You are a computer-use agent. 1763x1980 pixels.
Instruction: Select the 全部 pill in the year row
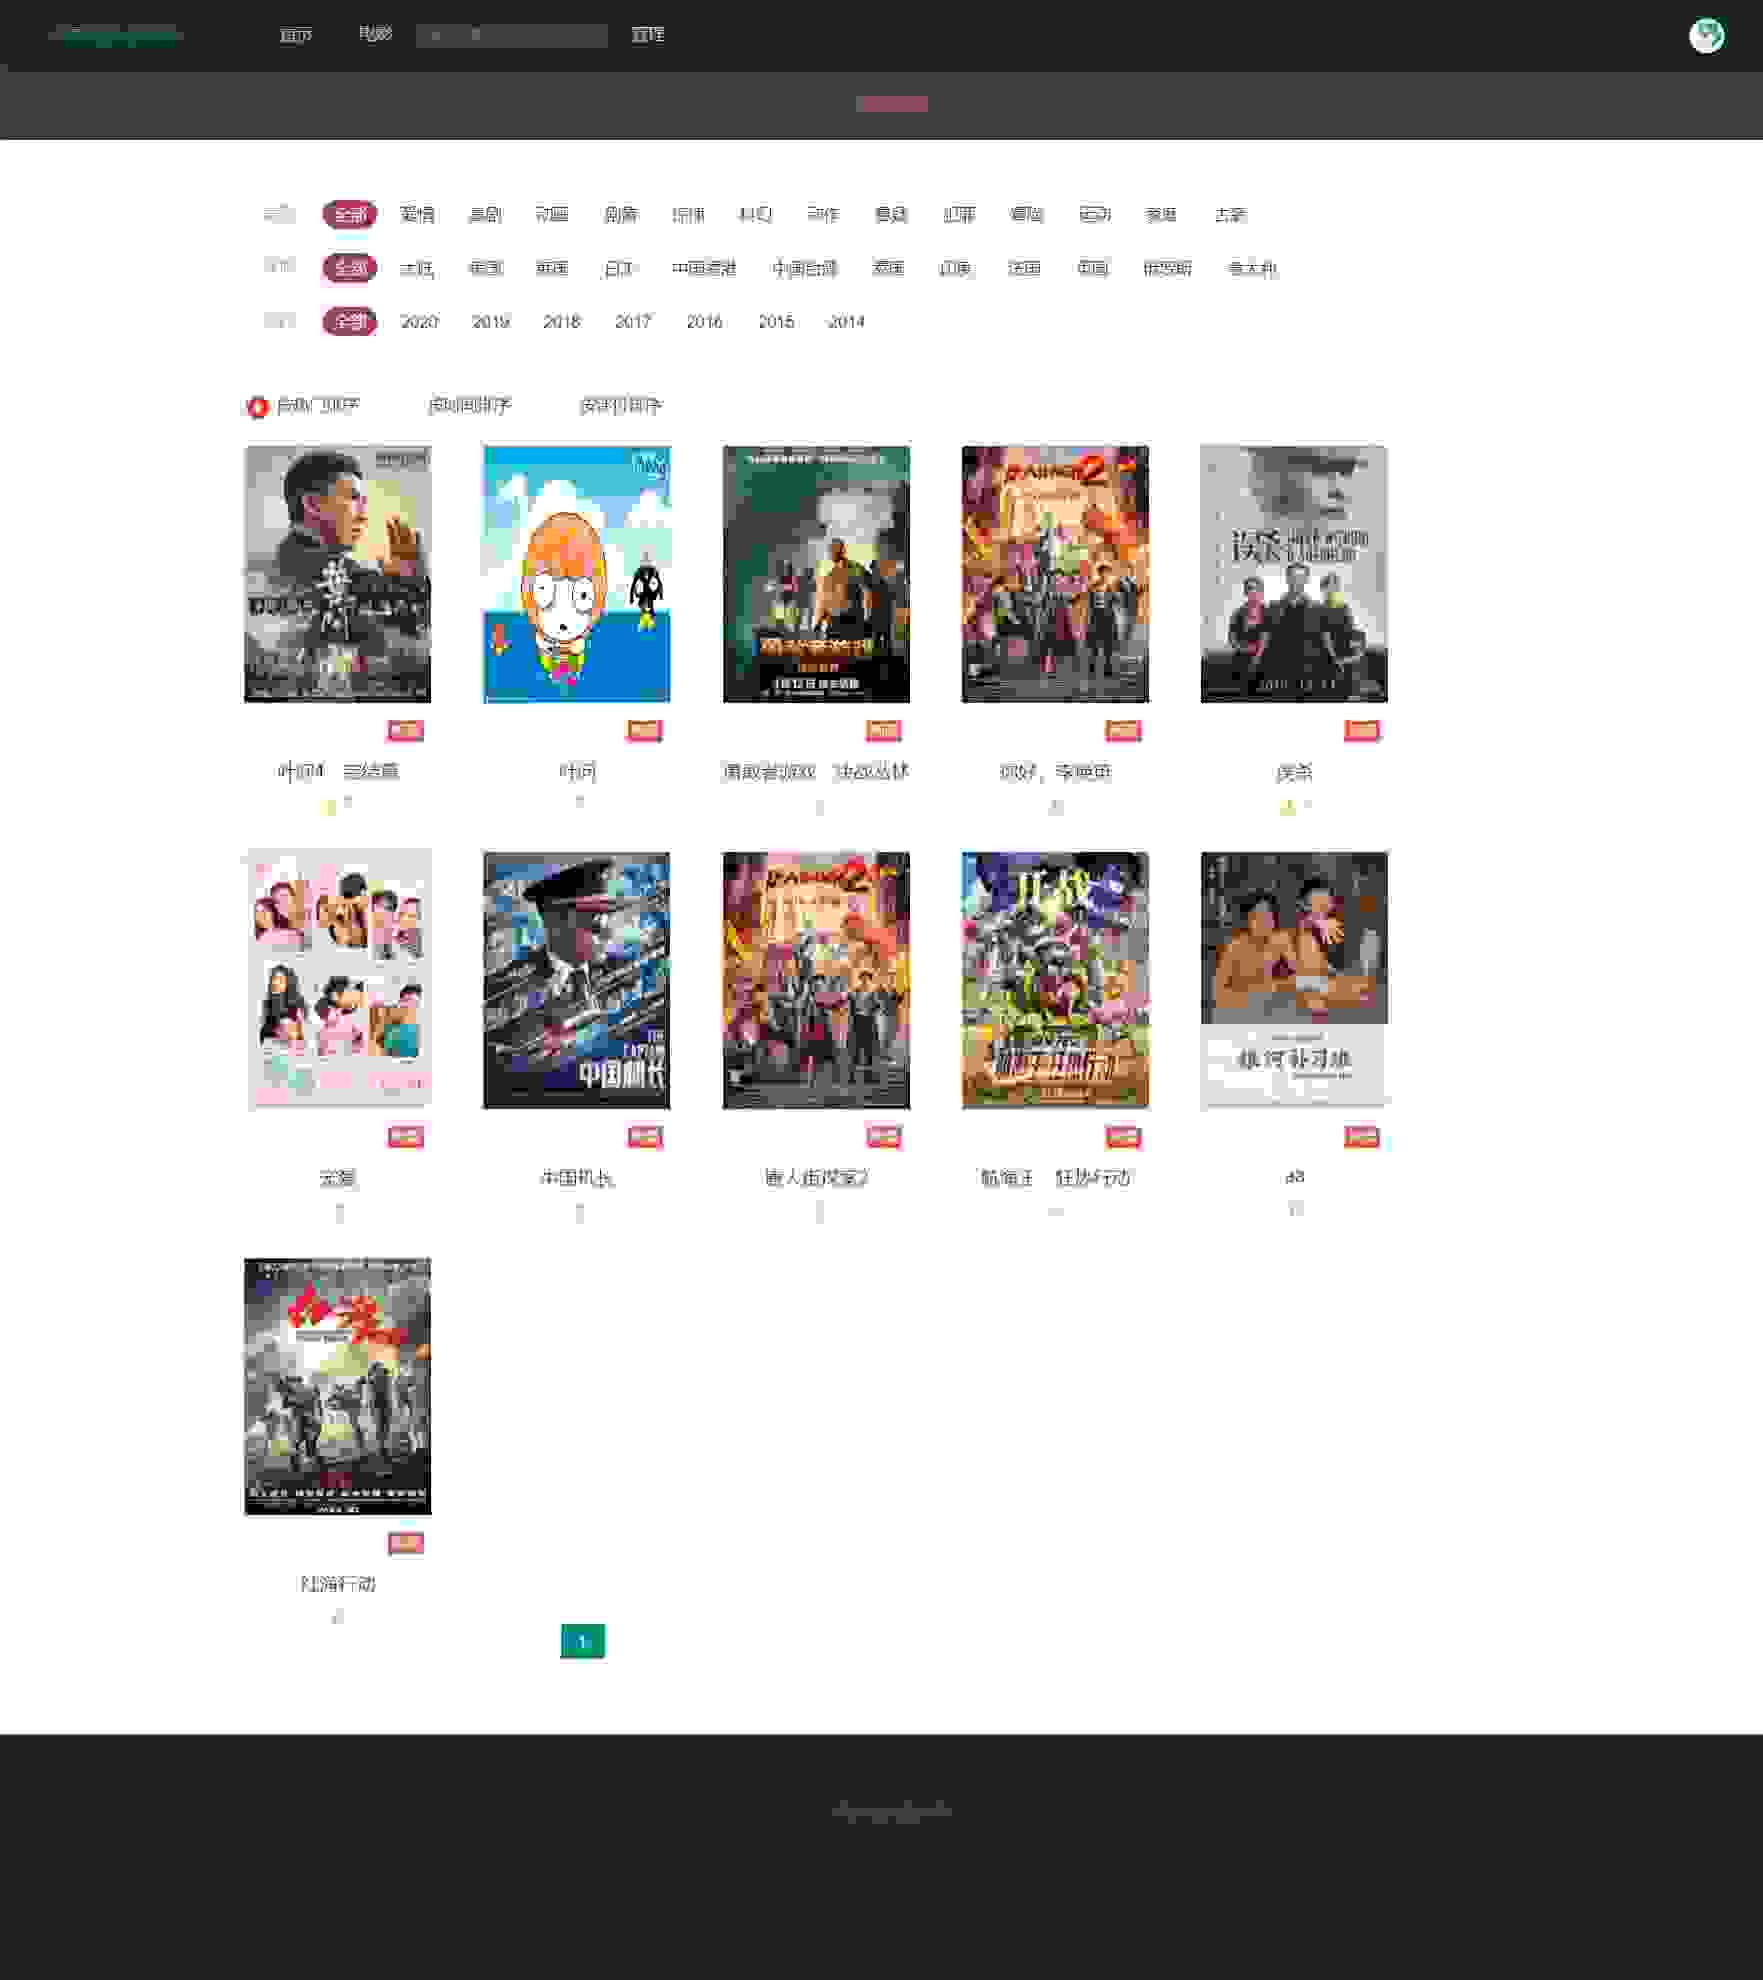349,321
